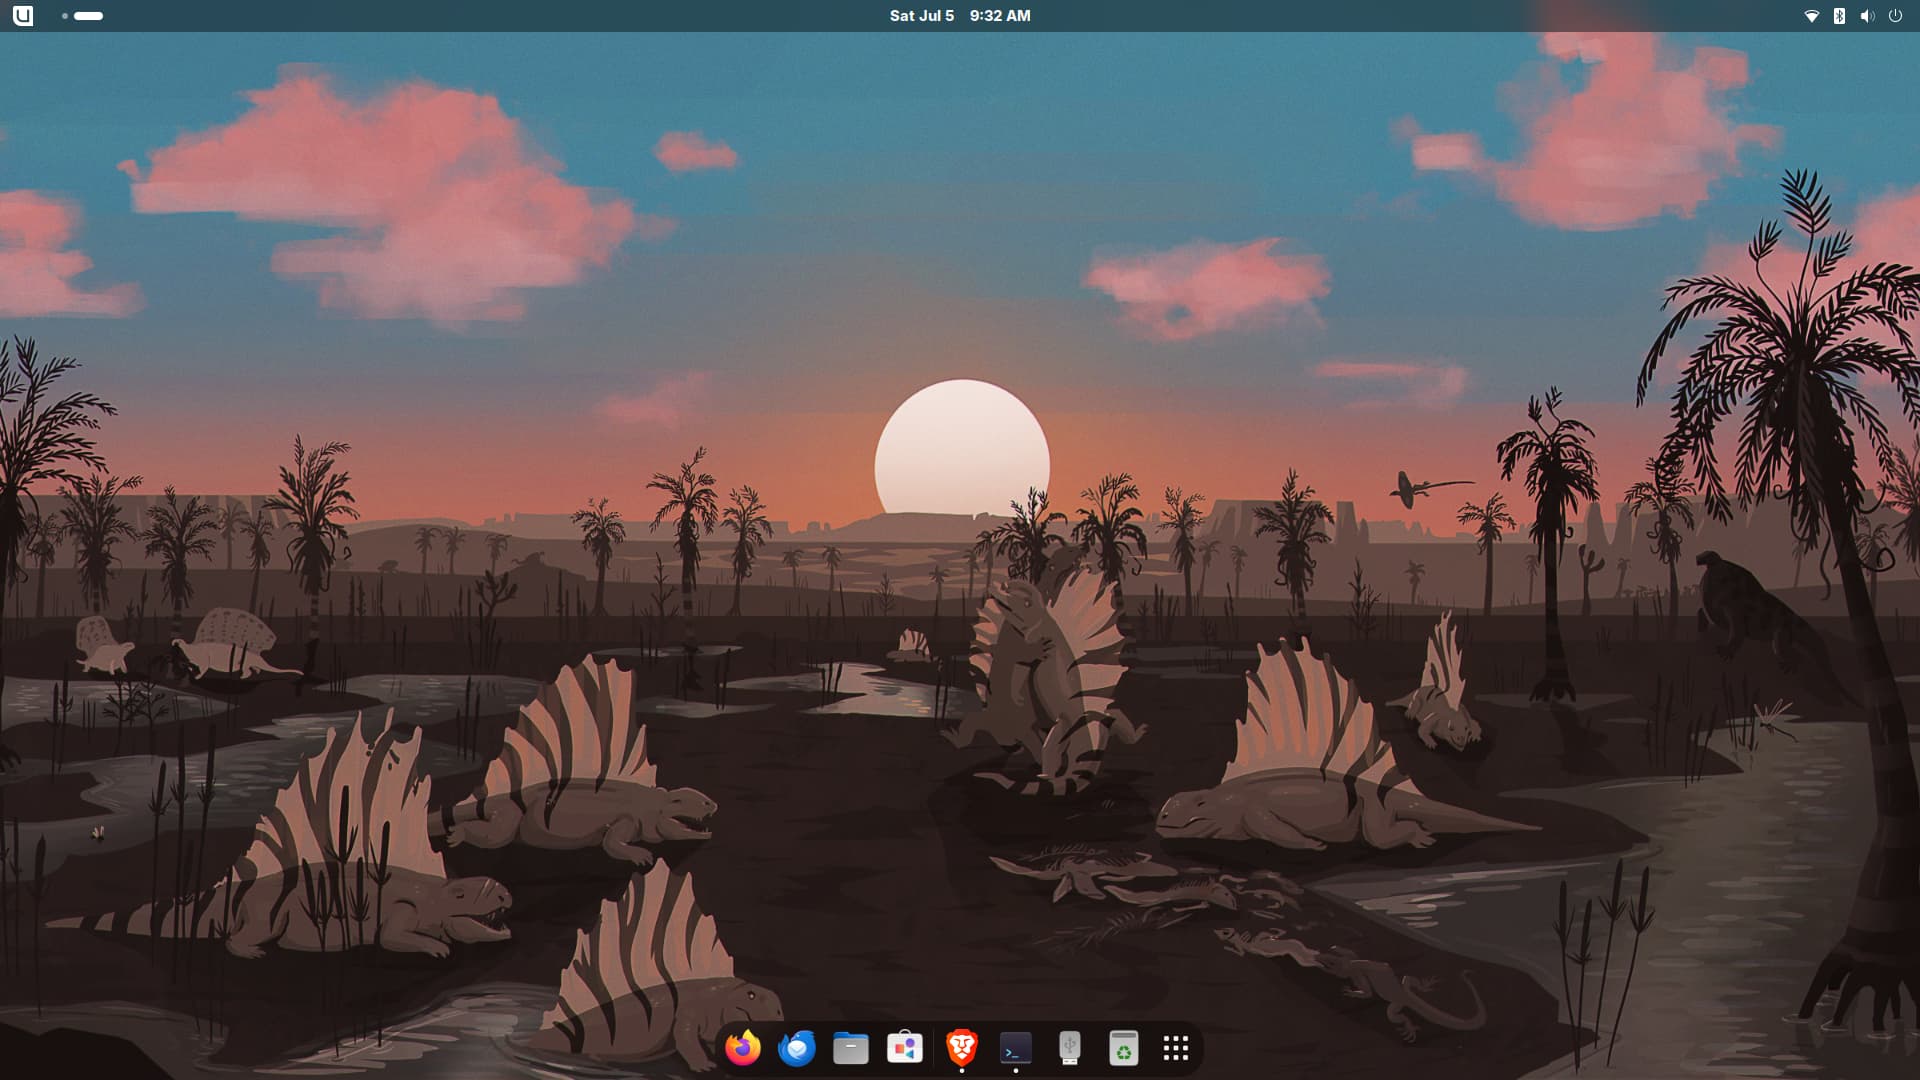Switch to the inactive workspace dot
The image size is (1920, 1080).
pyautogui.click(x=65, y=16)
